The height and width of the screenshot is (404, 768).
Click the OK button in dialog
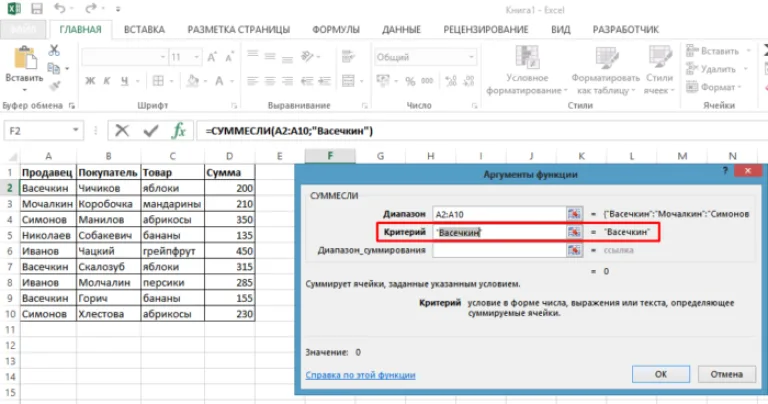click(x=661, y=374)
